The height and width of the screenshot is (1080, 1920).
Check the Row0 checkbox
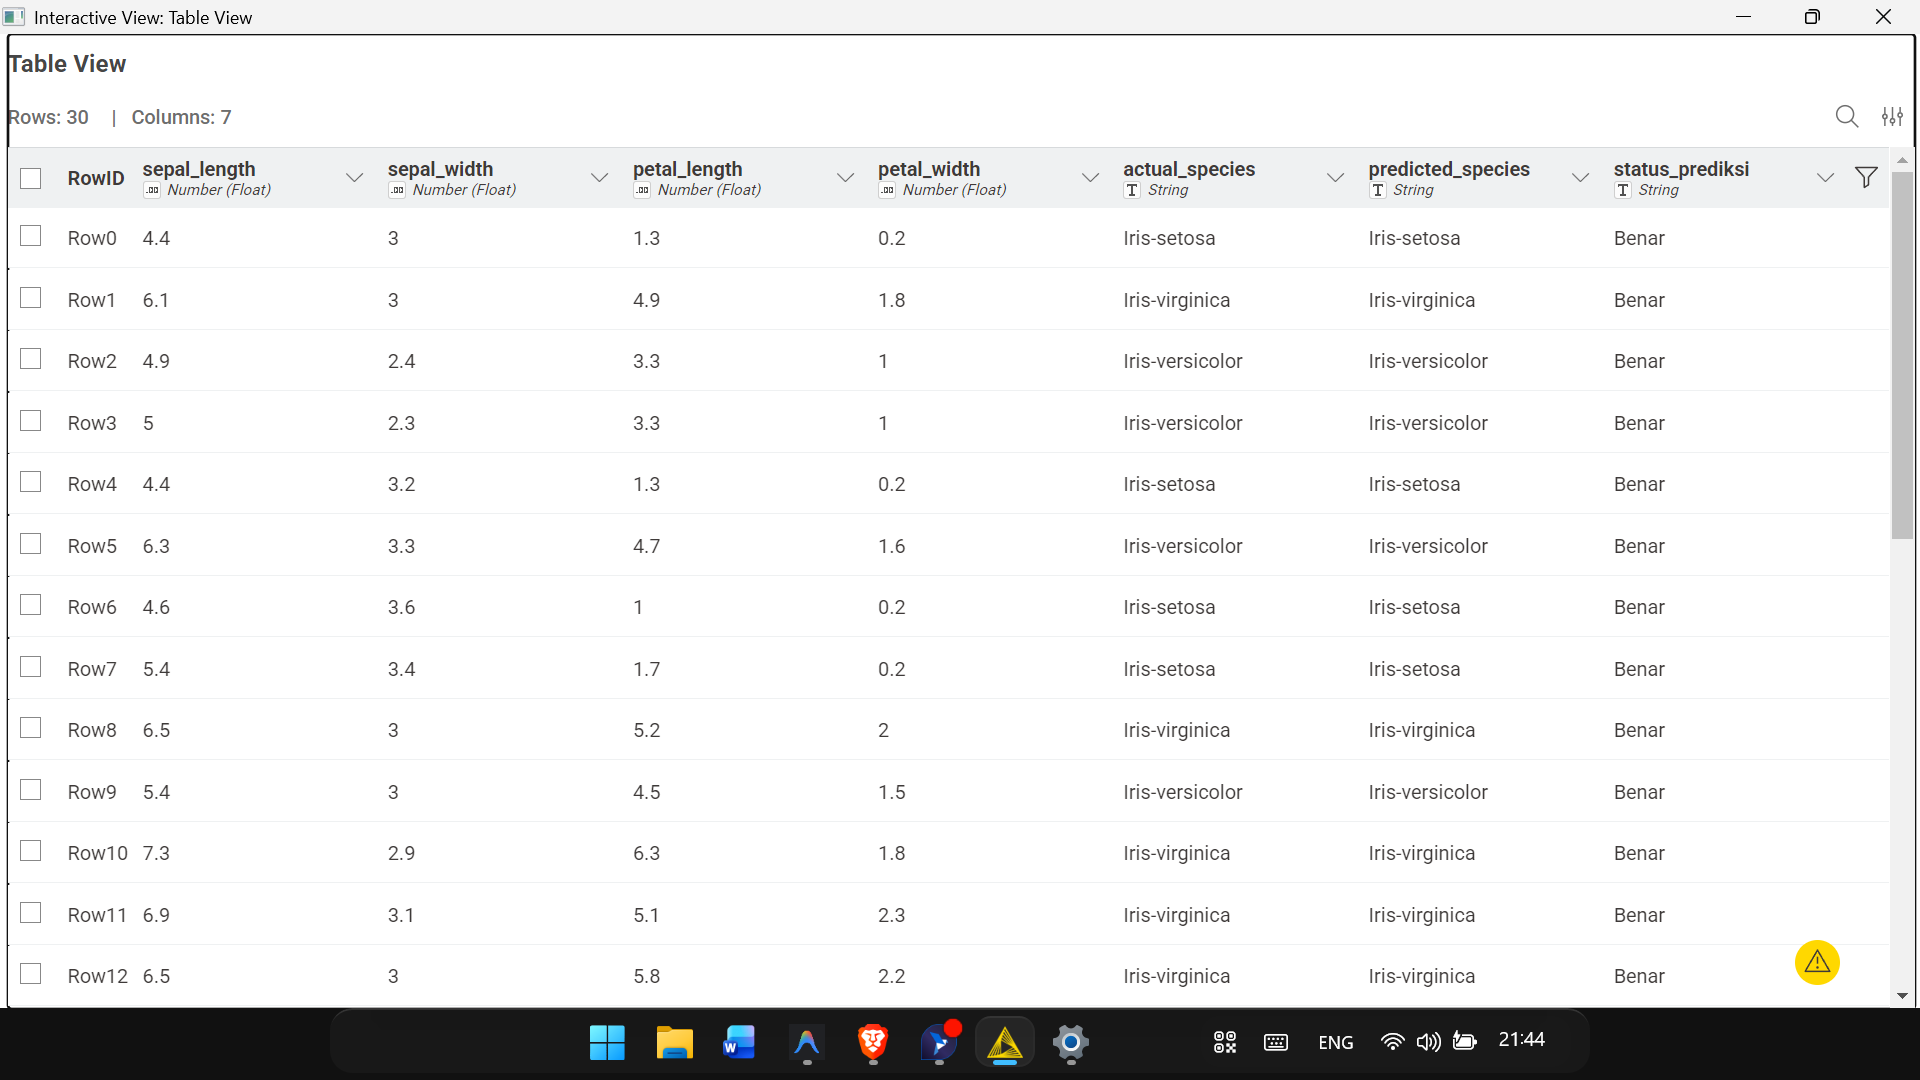tap(31, 236)
